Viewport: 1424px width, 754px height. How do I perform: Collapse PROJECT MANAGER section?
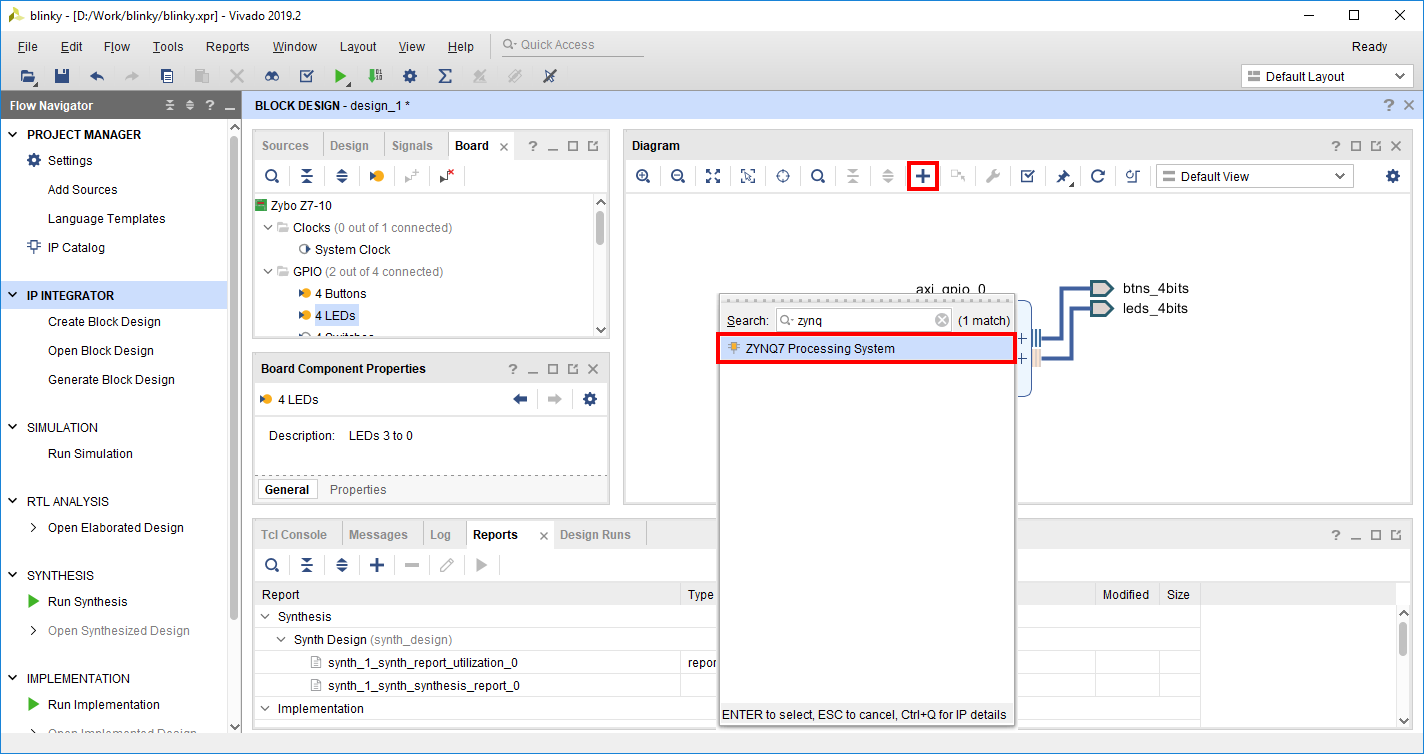(x=13, y=134)
